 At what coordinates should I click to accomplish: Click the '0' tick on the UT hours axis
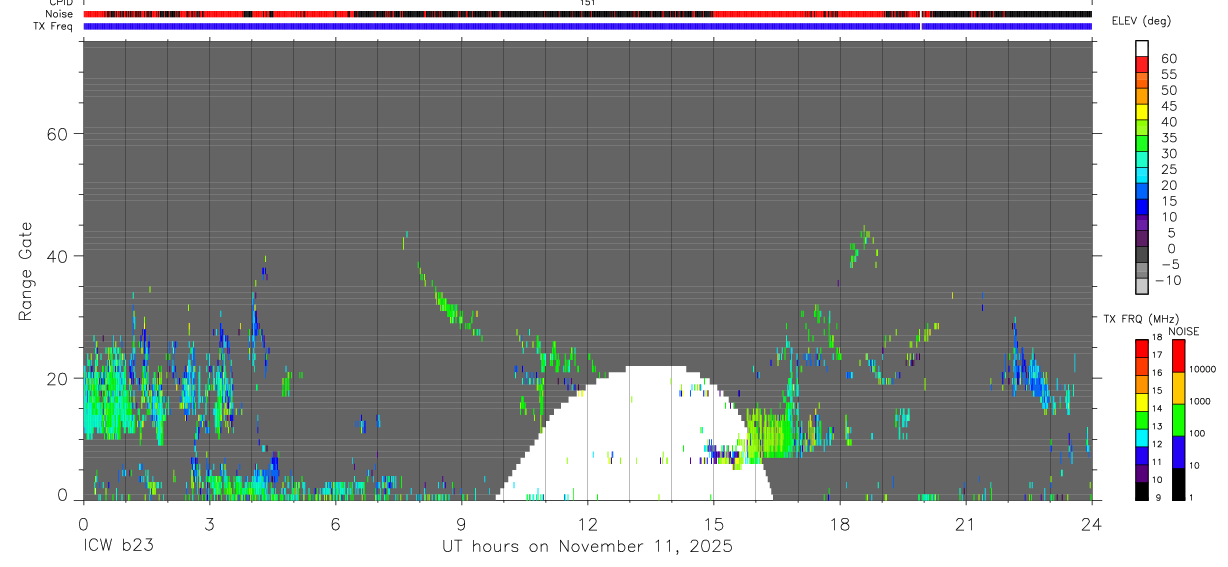click(83, 523)
